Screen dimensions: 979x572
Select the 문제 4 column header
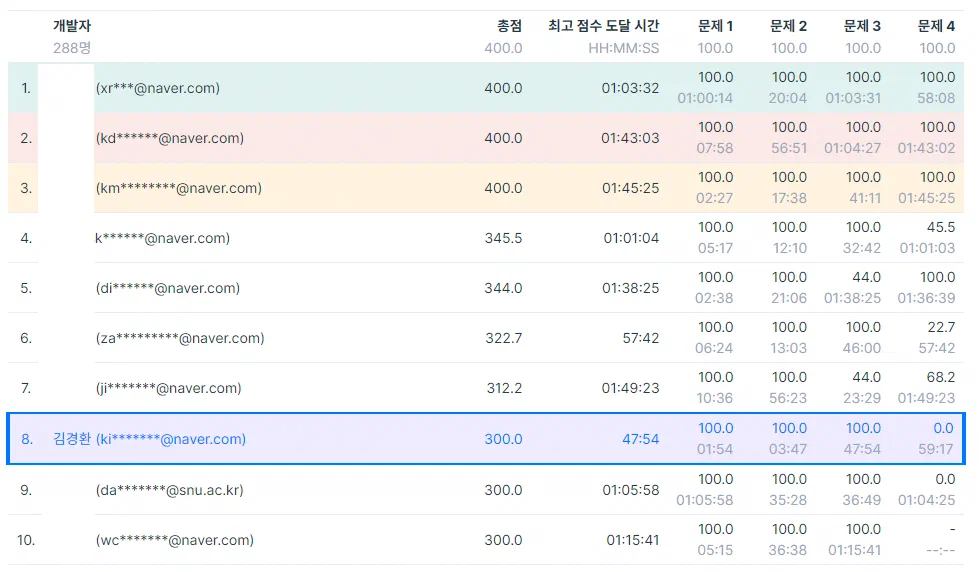pyautogui.click(x=936, y=26)
